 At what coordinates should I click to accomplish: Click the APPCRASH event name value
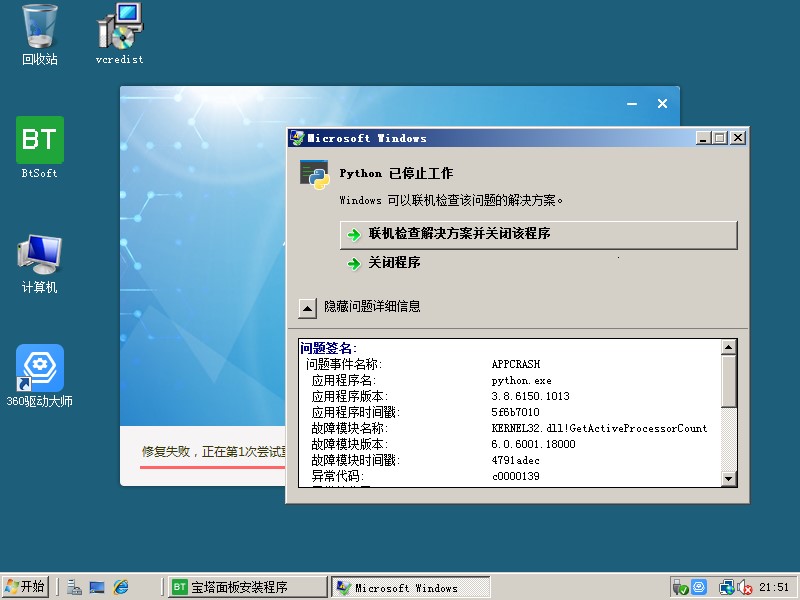coord(516,364)
